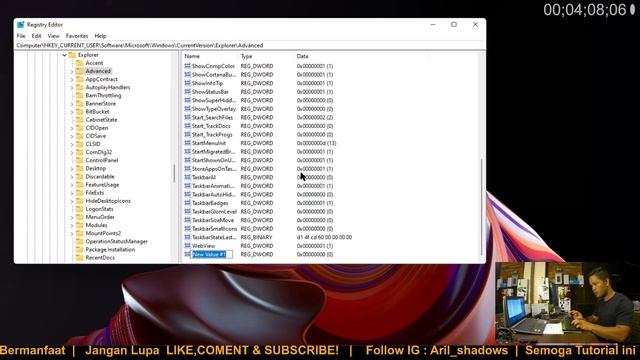640x360 pixels.
Task: Select the Package Installation key
Action: coord(110,249)
